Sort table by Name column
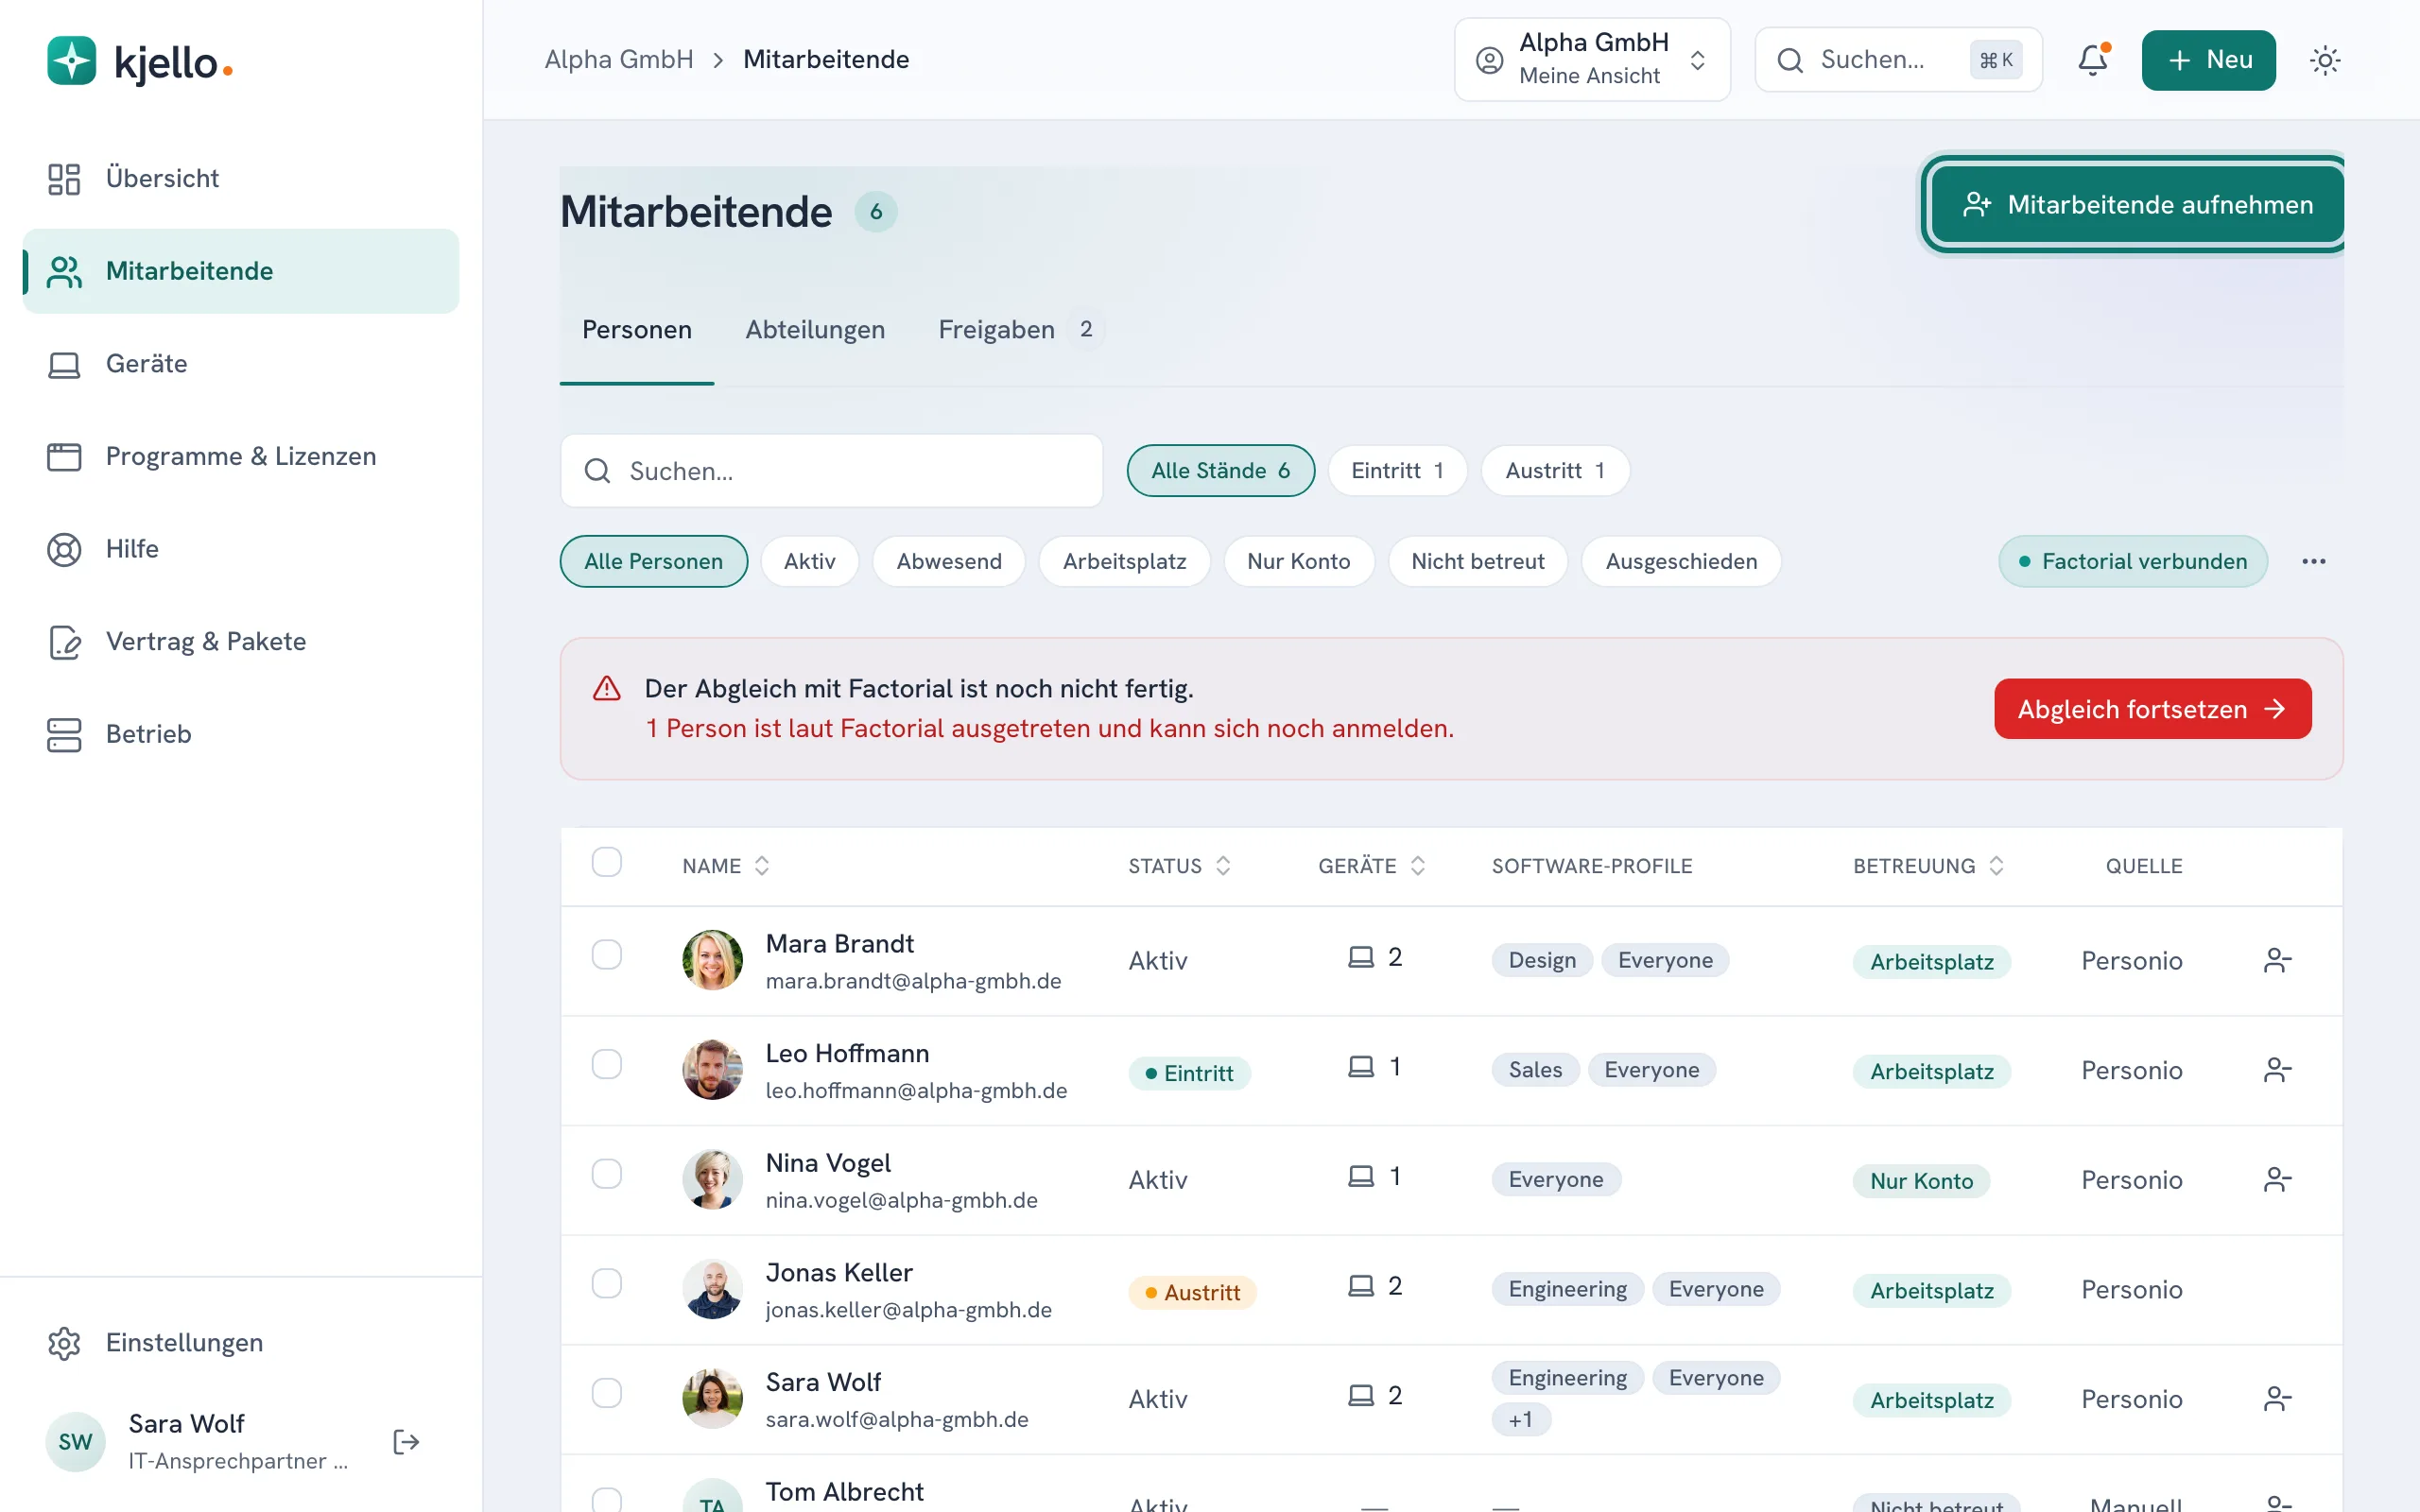Image resolution: width=2420 pixels, height=1512 pixels. [726, 866]
